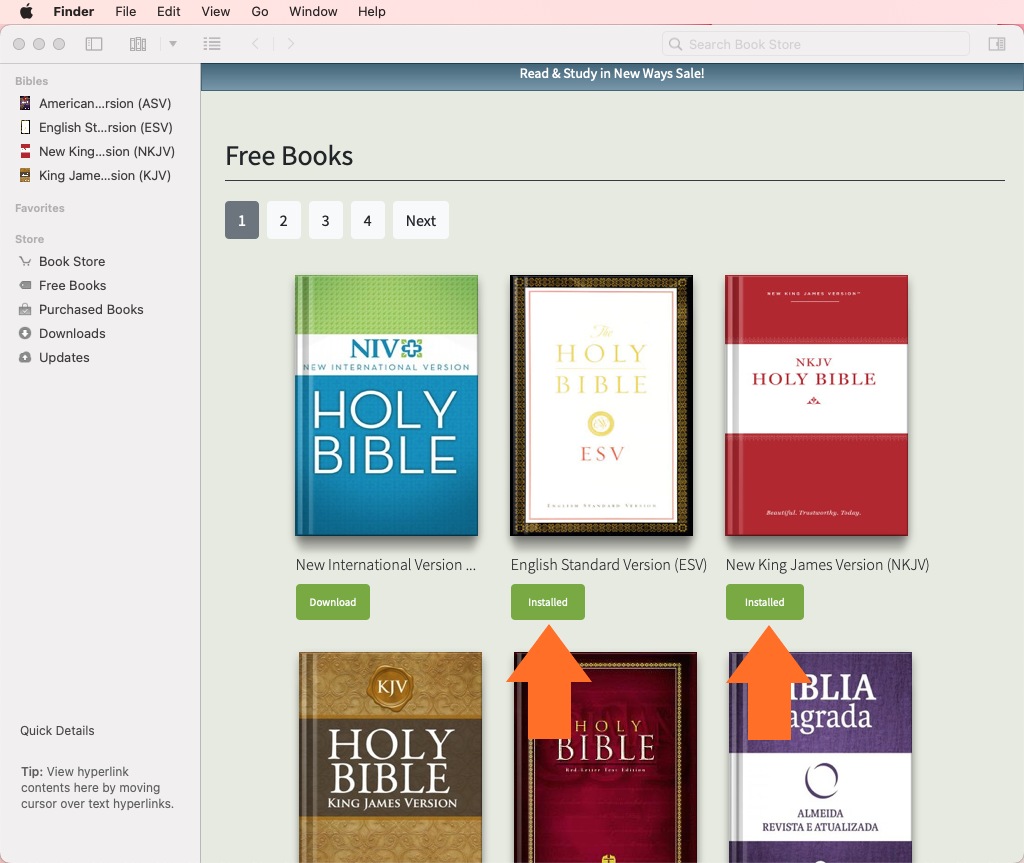The width and height of the screenshot is (1024, 863).
Task: Click the Next pagination button
Action: pos(420,221)
